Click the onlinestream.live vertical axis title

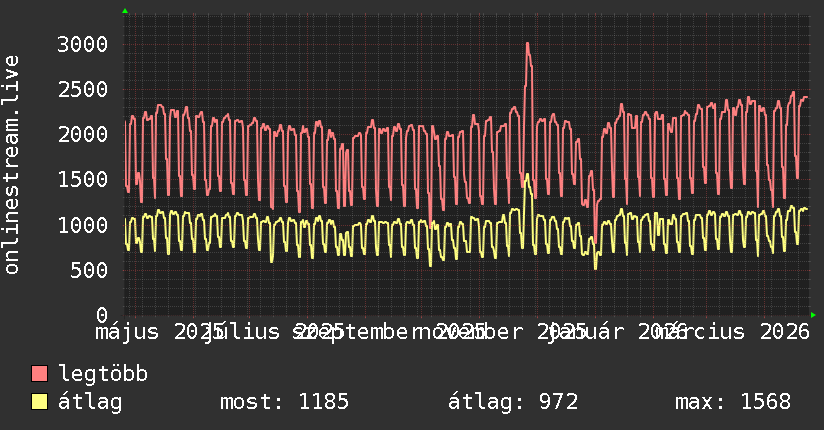(x=11, y=165)
